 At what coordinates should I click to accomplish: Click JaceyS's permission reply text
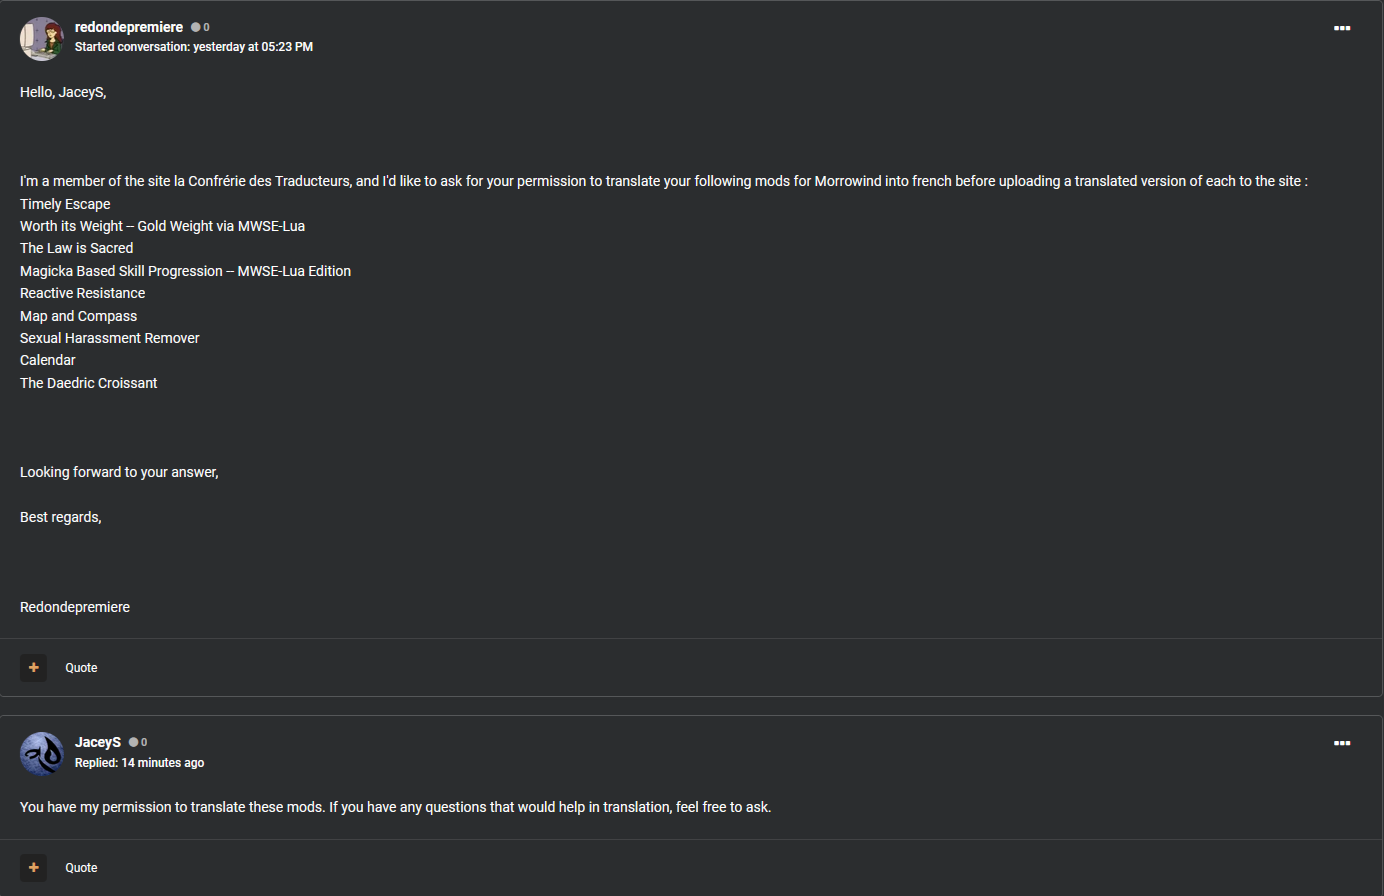396,807
